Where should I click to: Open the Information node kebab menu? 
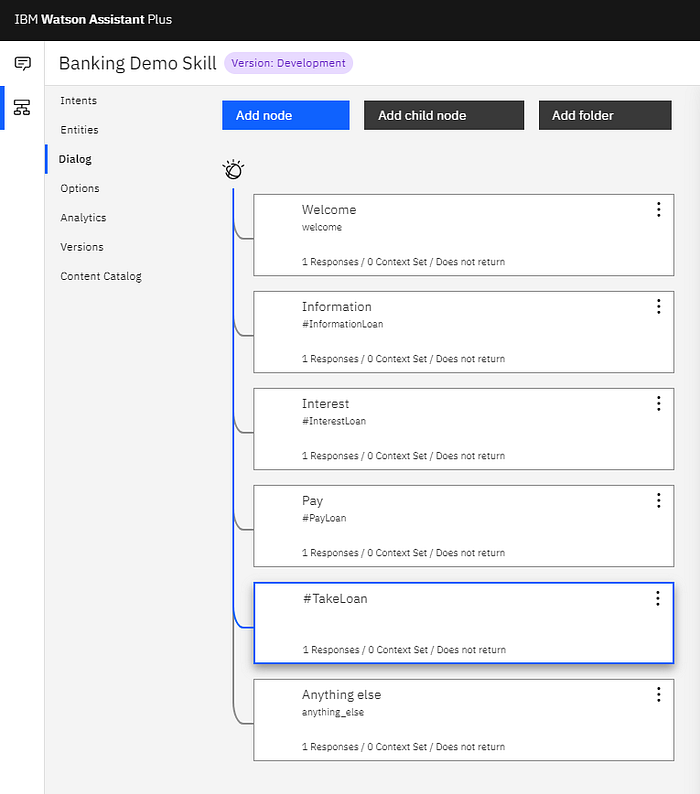point(658,306)
